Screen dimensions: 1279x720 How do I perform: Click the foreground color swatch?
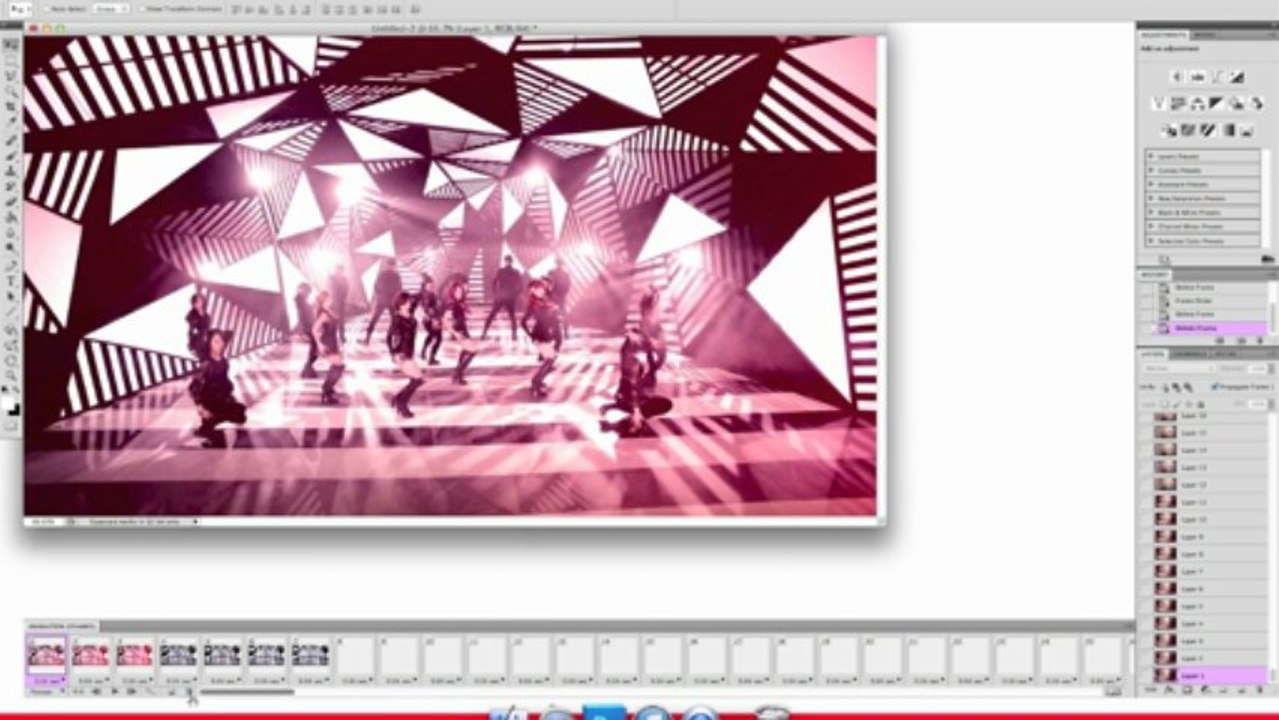(x=10, y=402)
